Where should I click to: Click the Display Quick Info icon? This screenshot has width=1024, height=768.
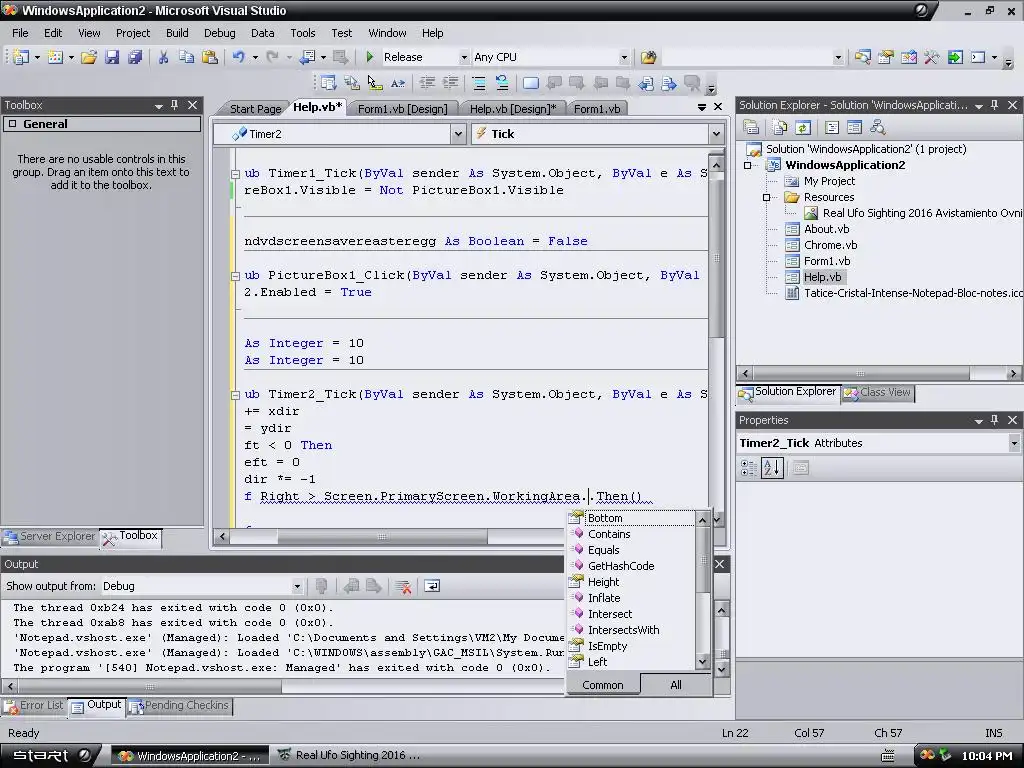(374, 83)
